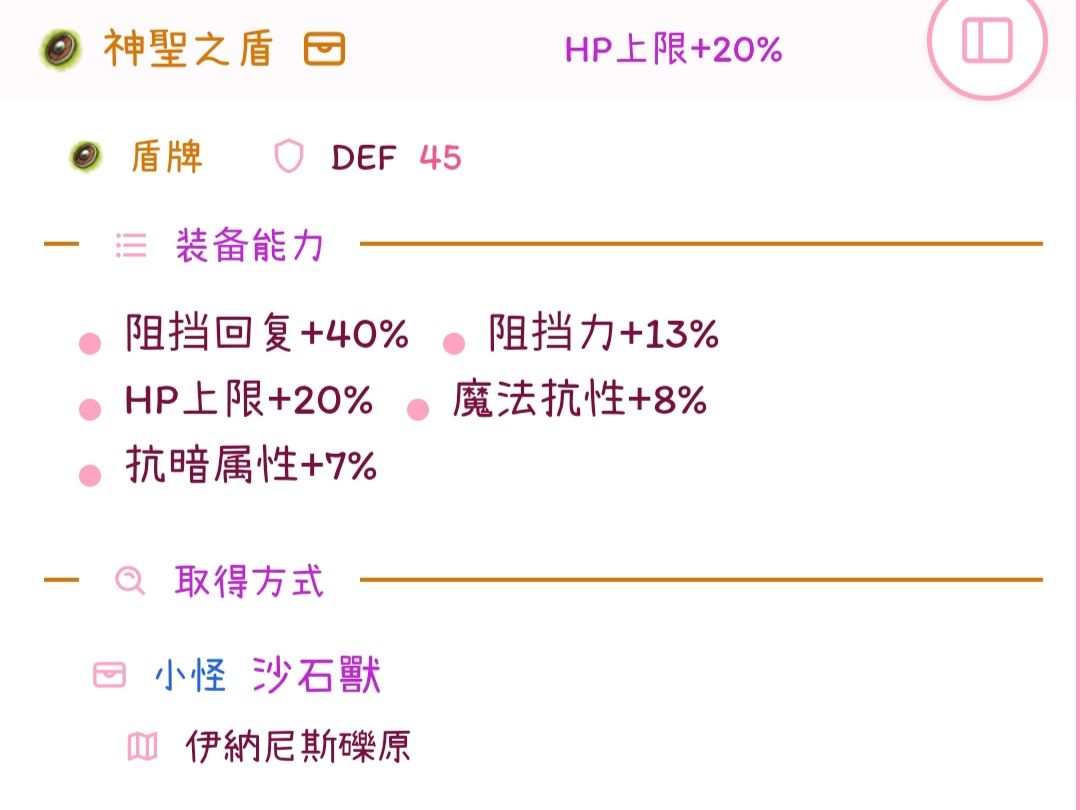Open the 伊納尼斯礫原 map location

[298, 746]
